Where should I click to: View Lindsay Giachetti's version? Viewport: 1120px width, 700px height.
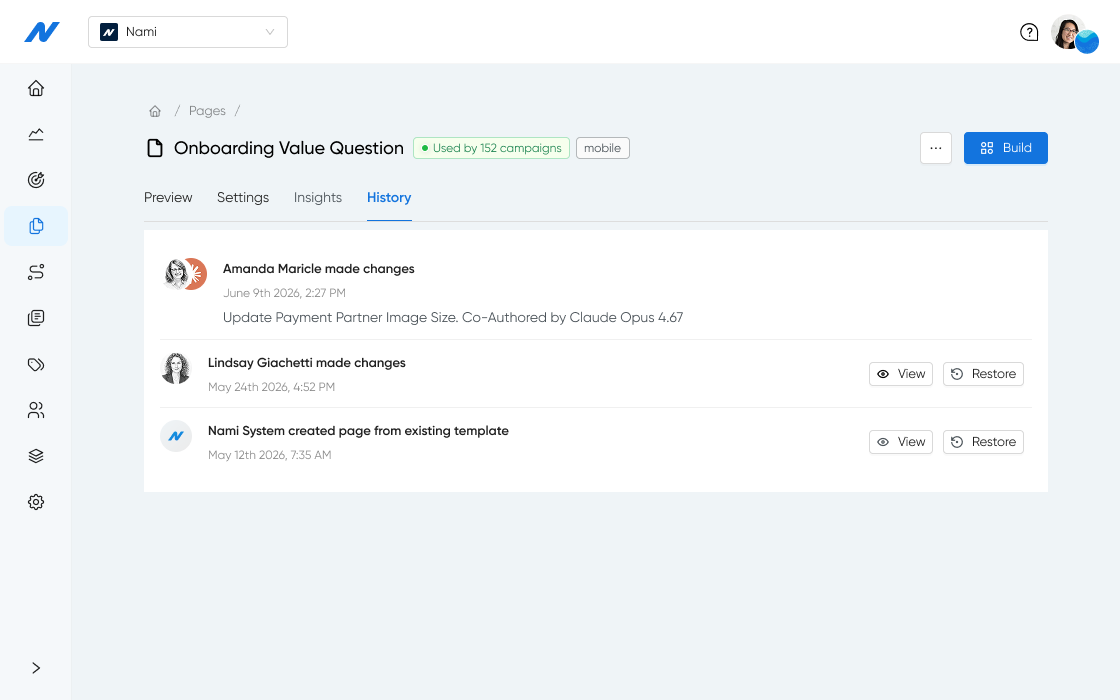[901, 374]
